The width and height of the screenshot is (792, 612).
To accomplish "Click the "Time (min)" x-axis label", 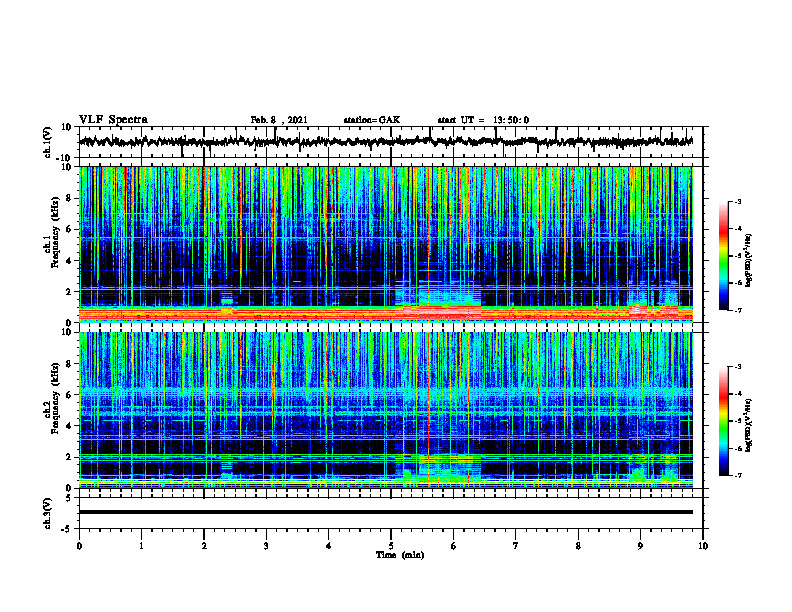I will 400,555.
